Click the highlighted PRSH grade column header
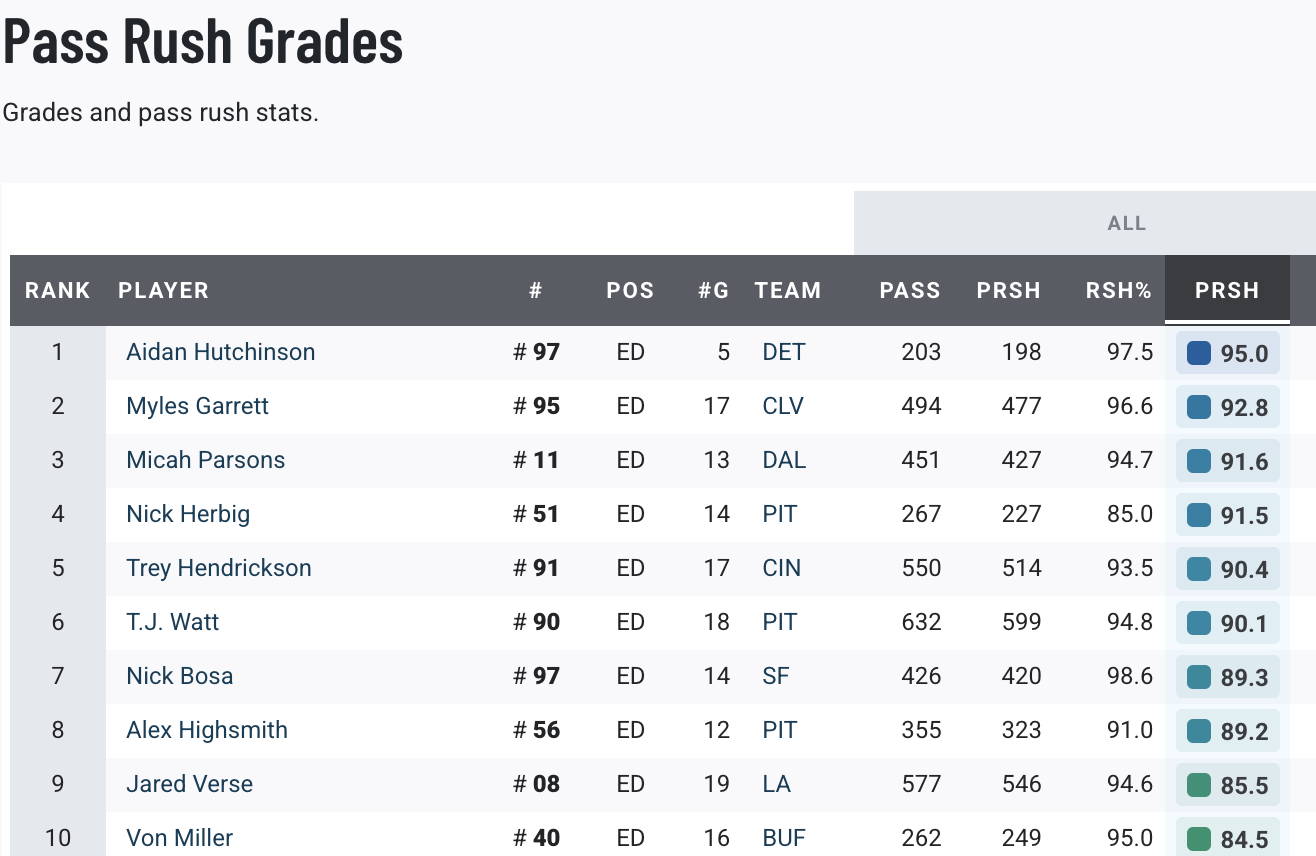The width and height of the screenshot is (1316, 856). click(1227, 291)
